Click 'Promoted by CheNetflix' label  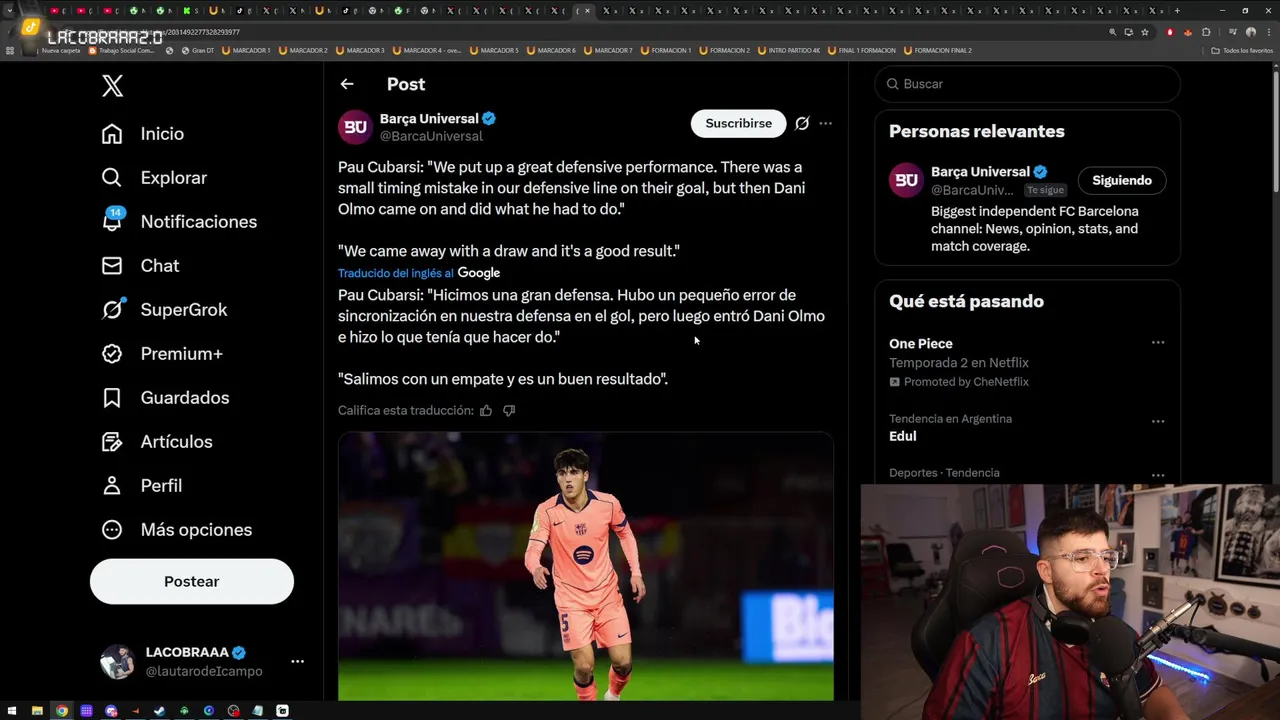(959, 382)
